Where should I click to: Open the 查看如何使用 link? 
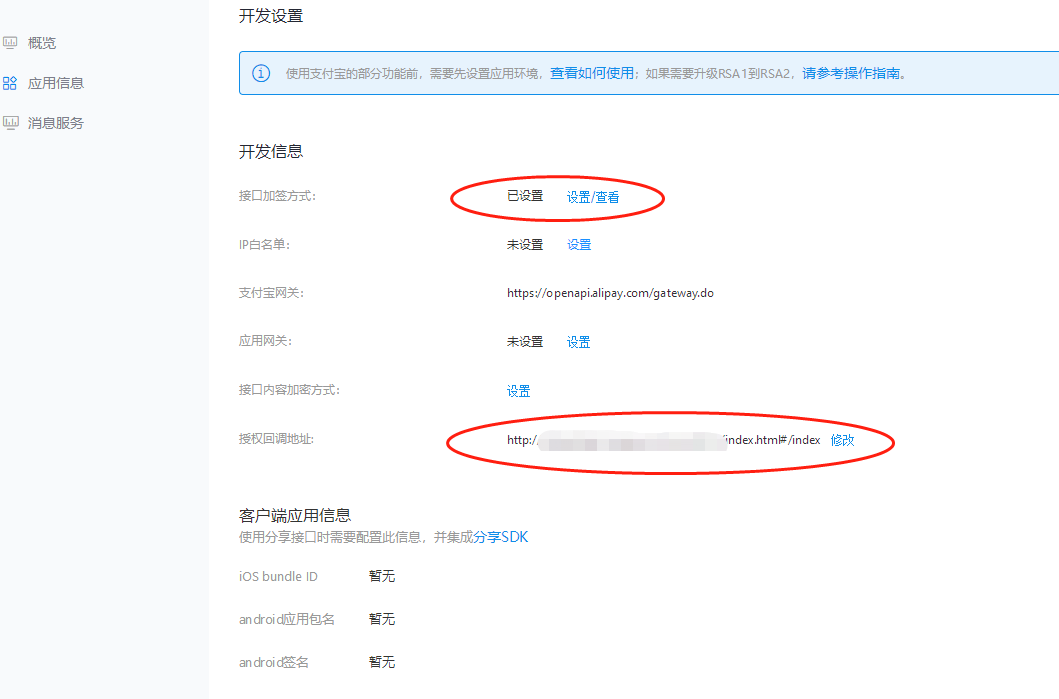pos(592,73)
